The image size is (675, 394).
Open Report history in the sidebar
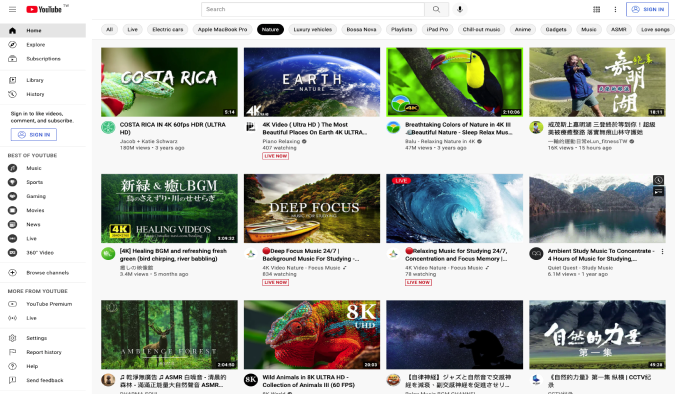click(x=43, y=352)
